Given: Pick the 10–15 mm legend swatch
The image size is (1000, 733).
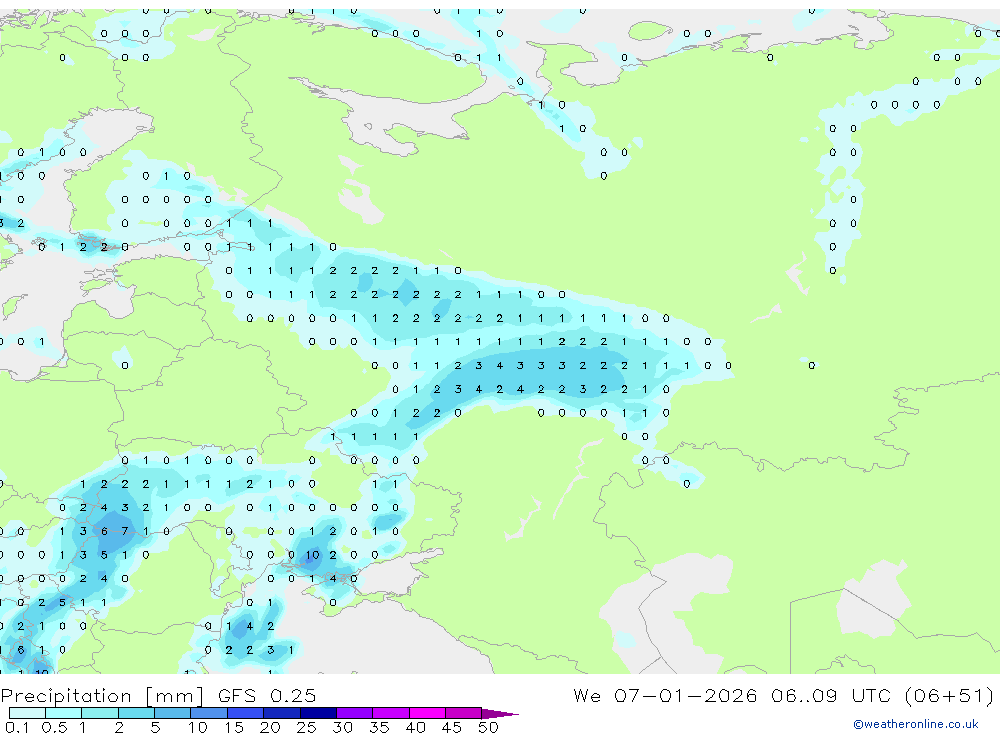Looking at the screenshot, I should (209, 713).
